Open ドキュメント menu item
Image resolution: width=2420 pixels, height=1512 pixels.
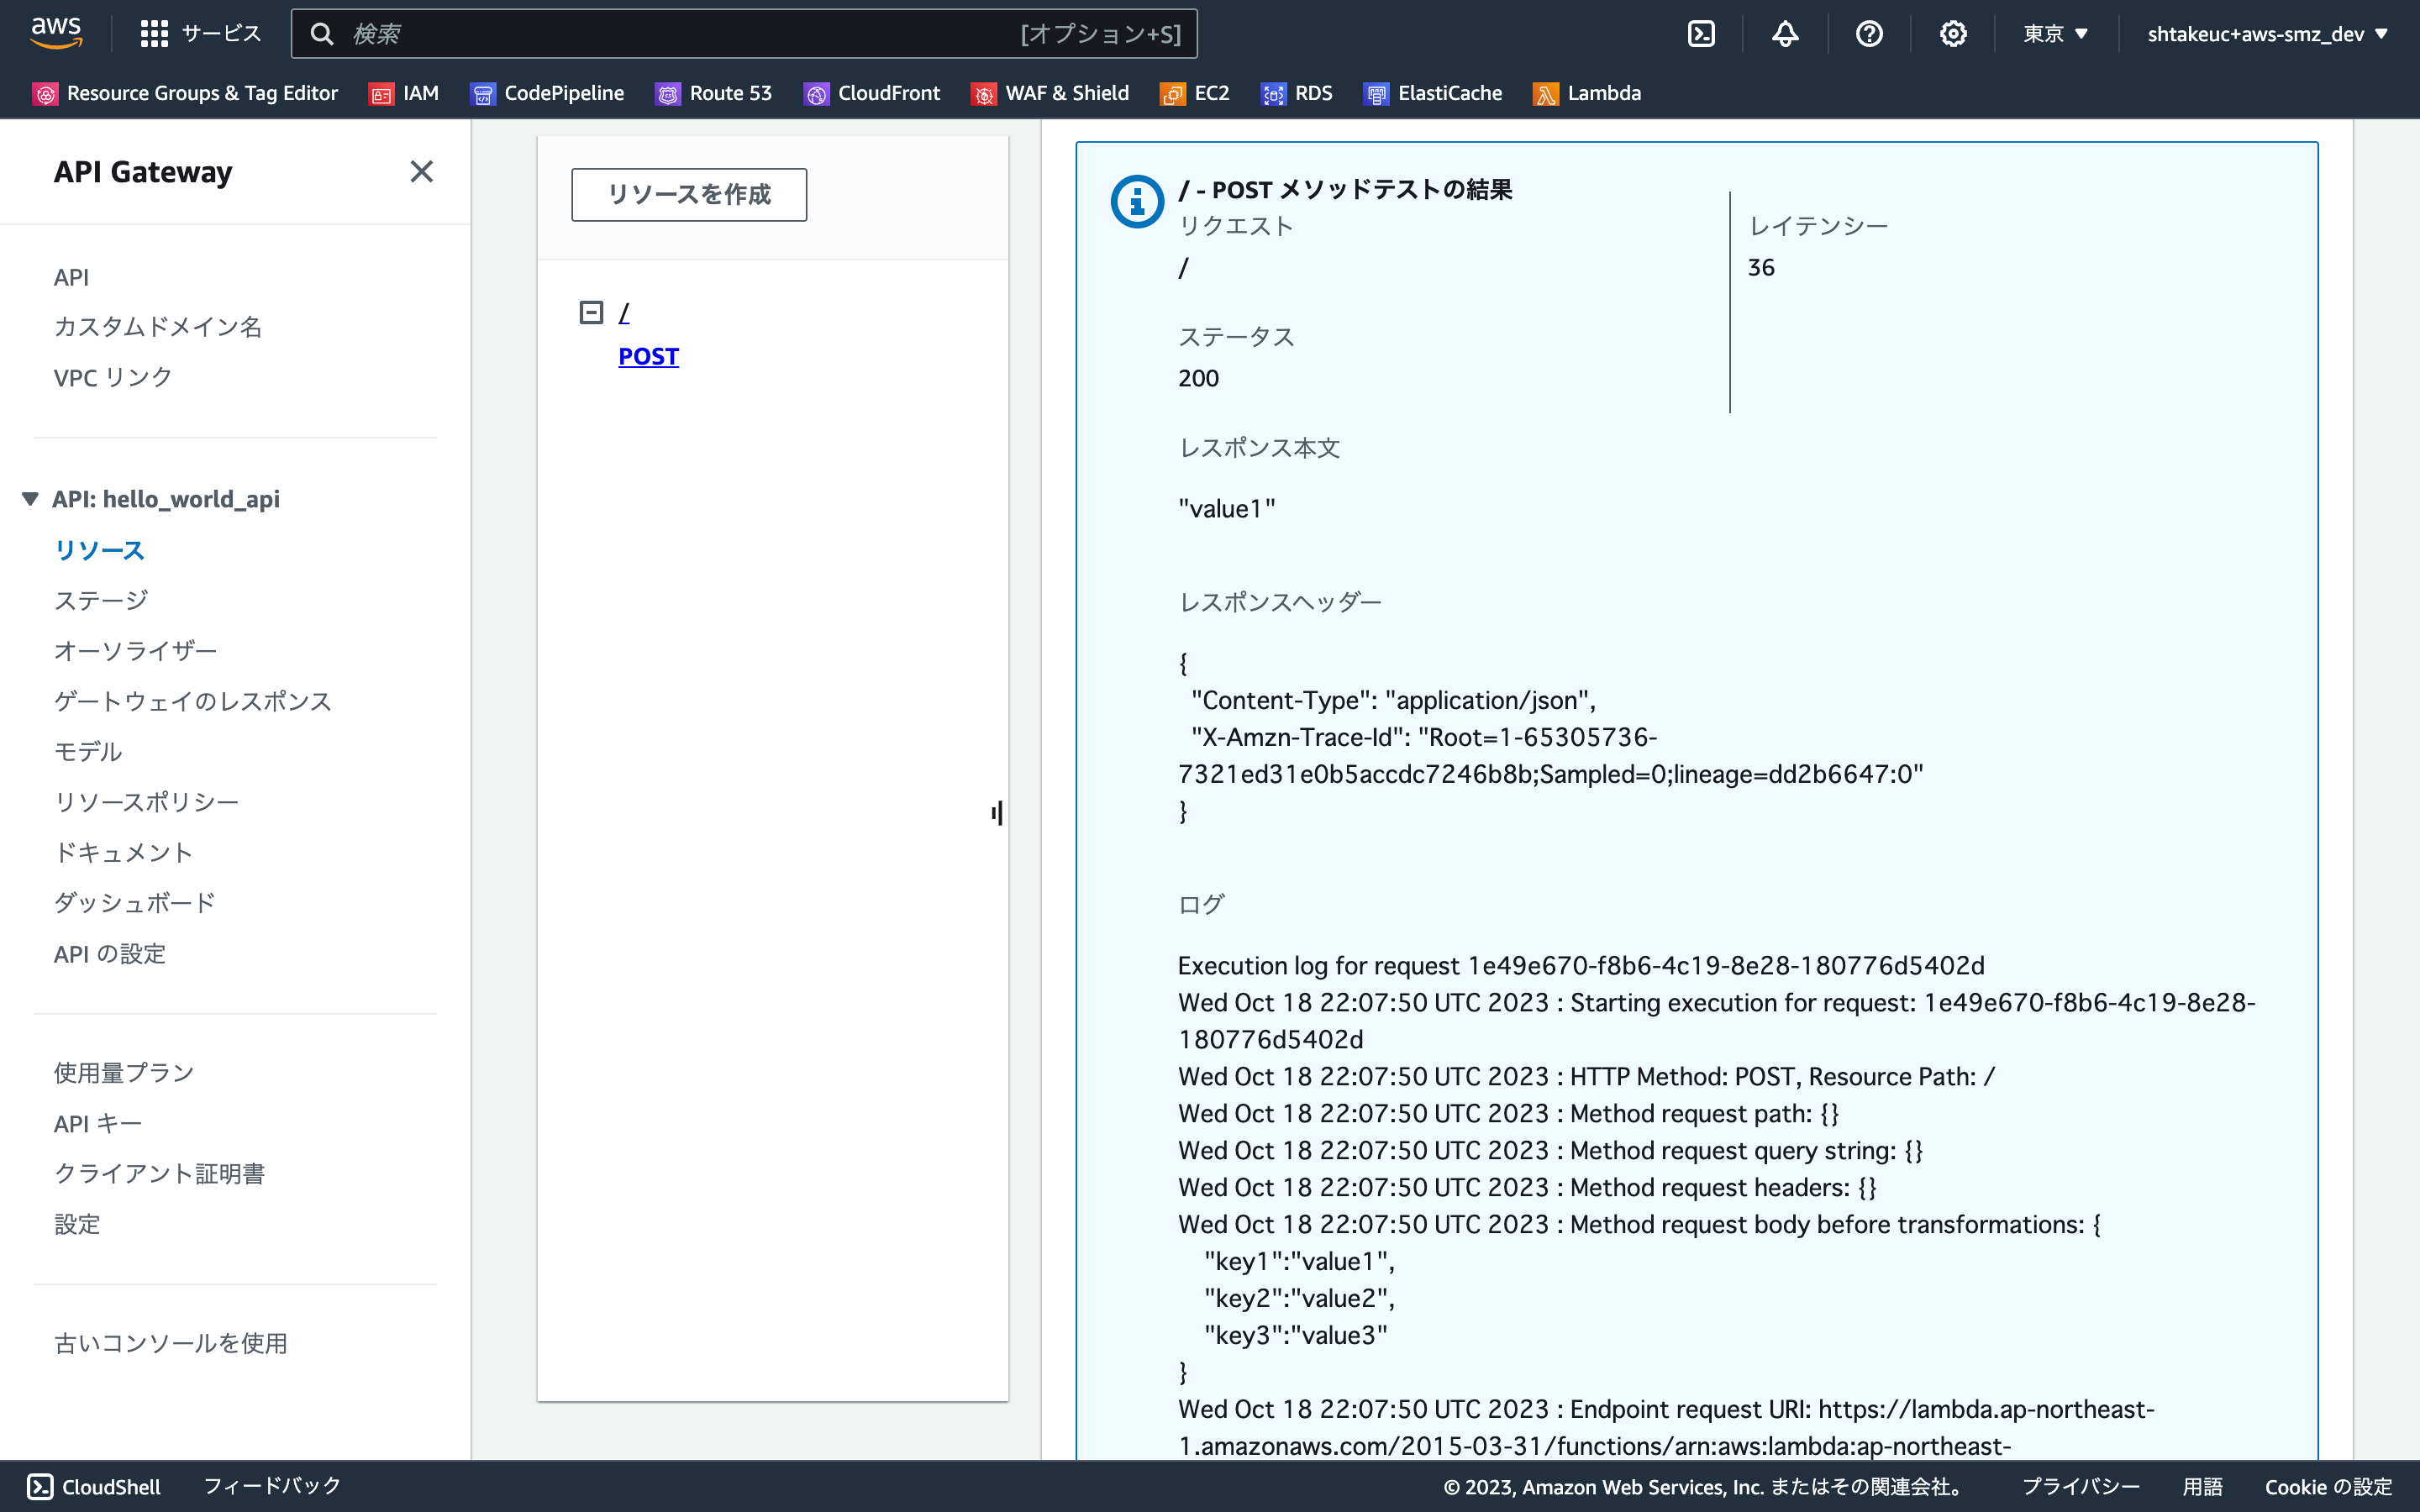[123, 853]
